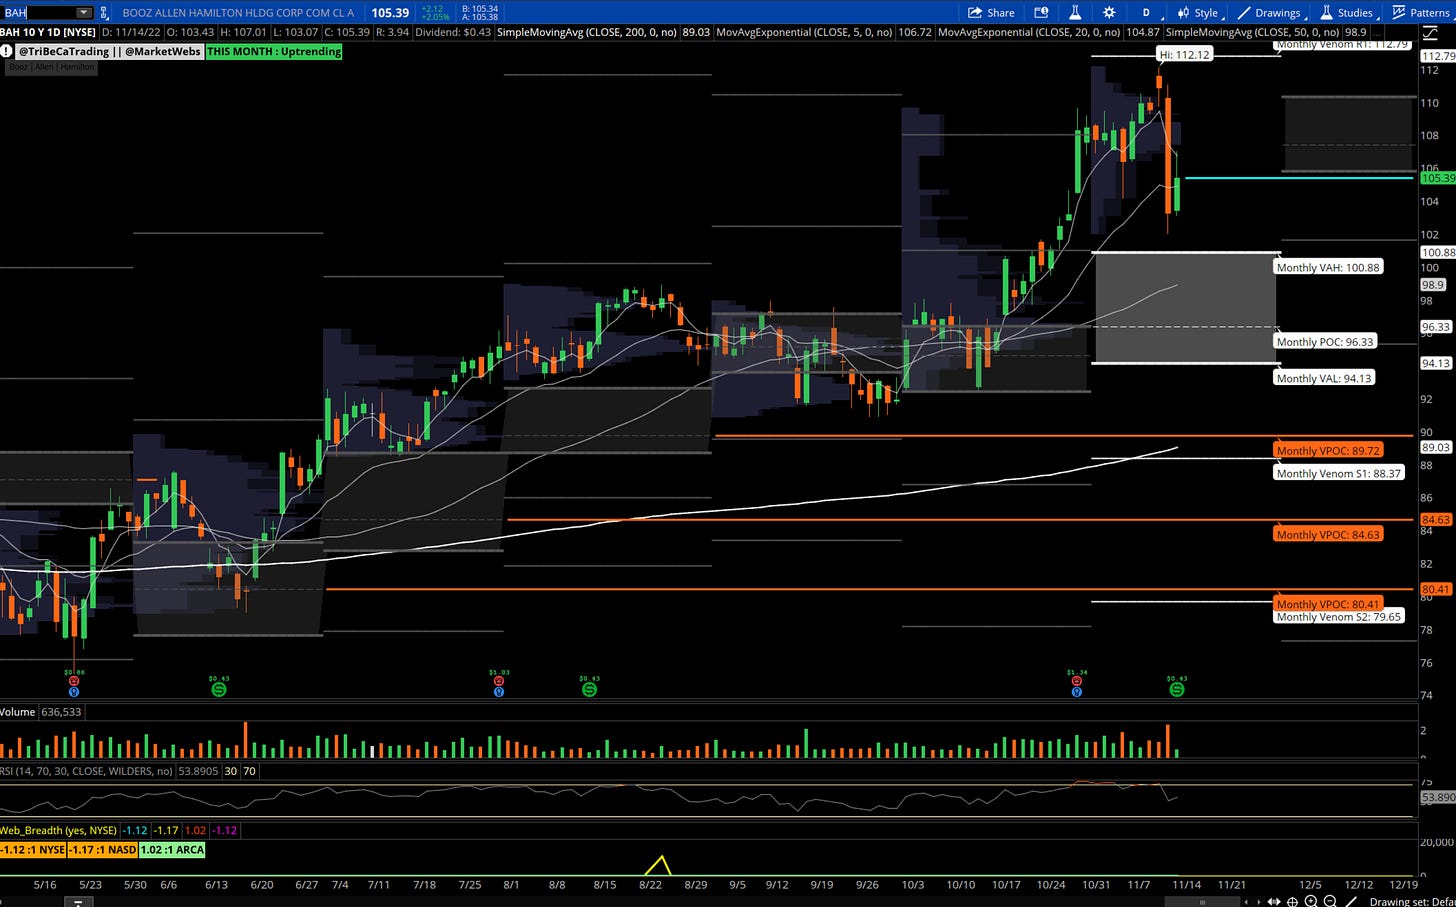Open the chart news/alert panel icon
1456x907 pixels.
(x=1041, y=13)
